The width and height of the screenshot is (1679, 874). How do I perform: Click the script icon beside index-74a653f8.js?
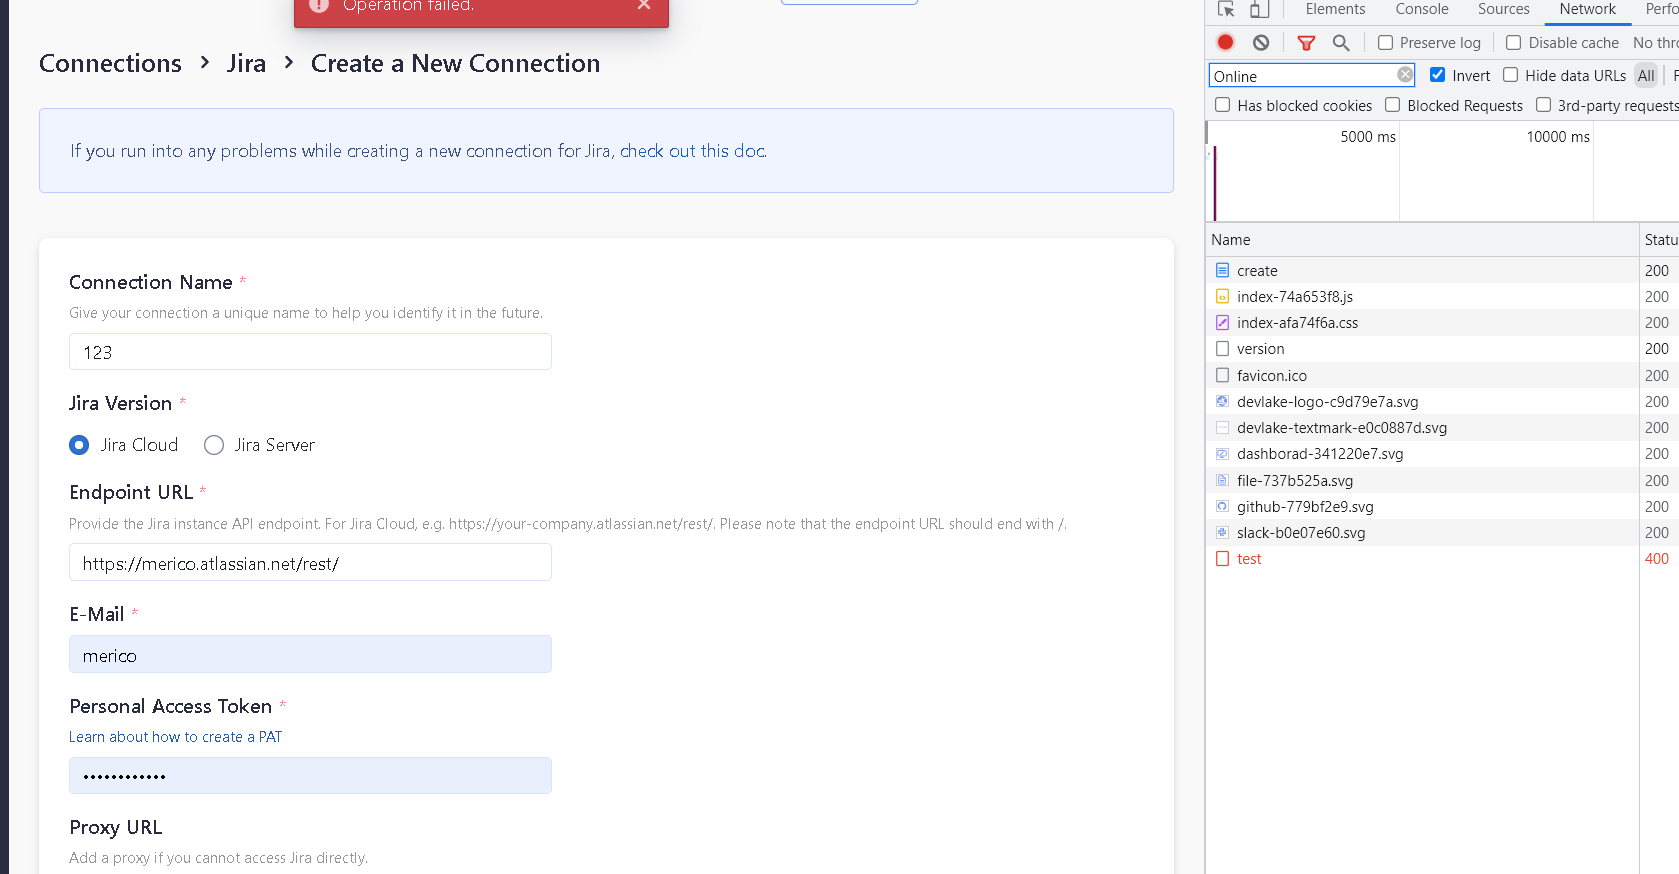1222,296
